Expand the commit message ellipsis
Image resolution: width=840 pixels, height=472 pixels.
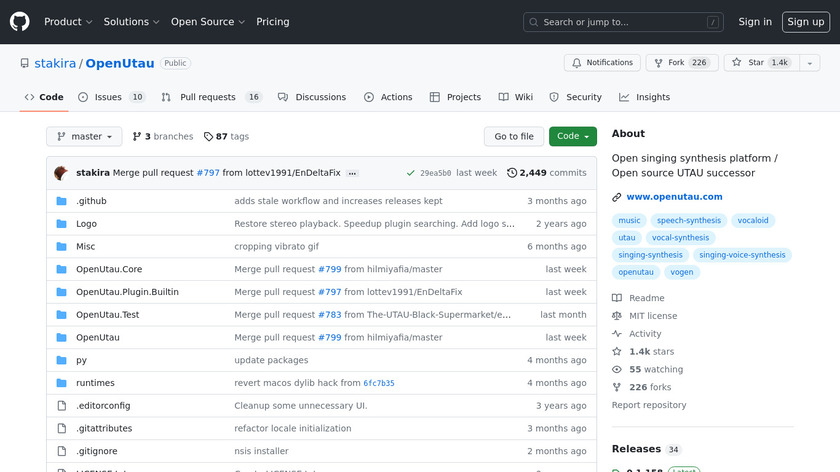pos(352,173)
